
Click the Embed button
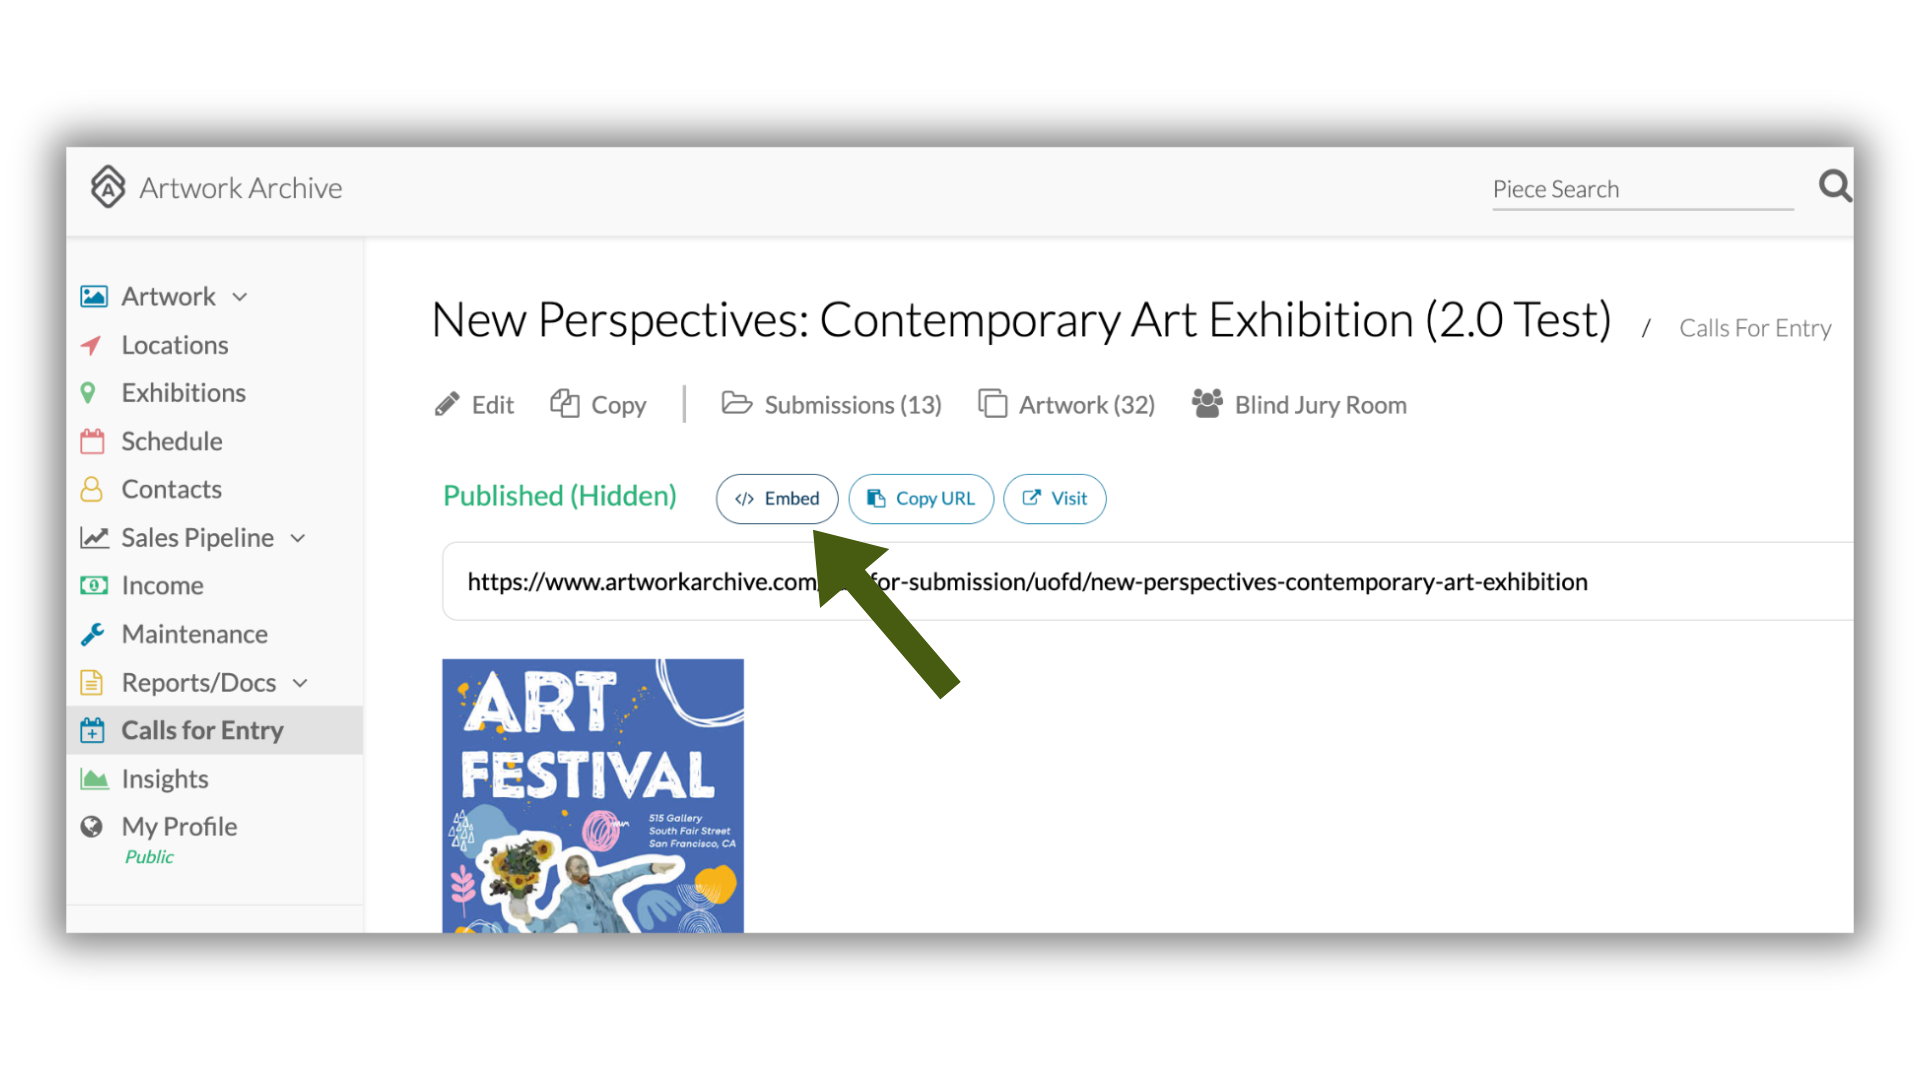[777, 498]
